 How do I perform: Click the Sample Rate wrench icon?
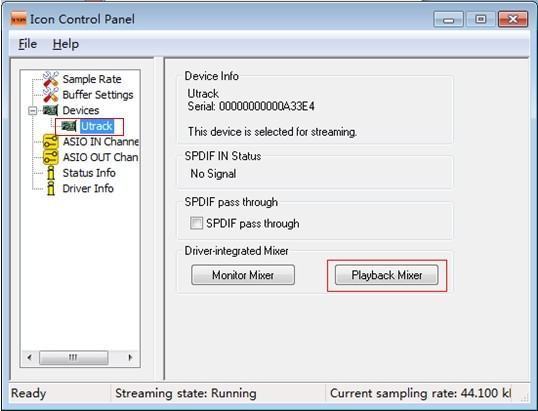point(51,79)
